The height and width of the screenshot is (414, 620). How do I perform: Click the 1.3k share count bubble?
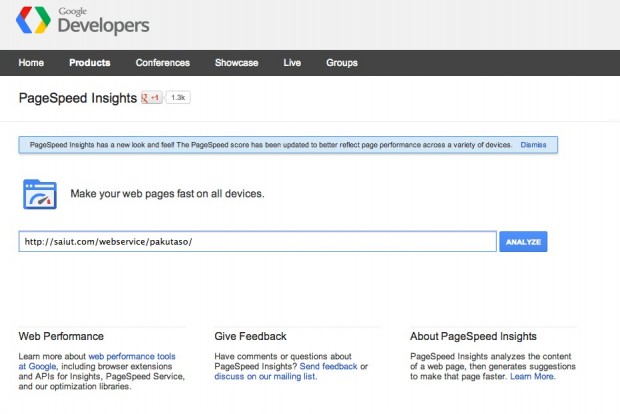(x=178, y=98)
